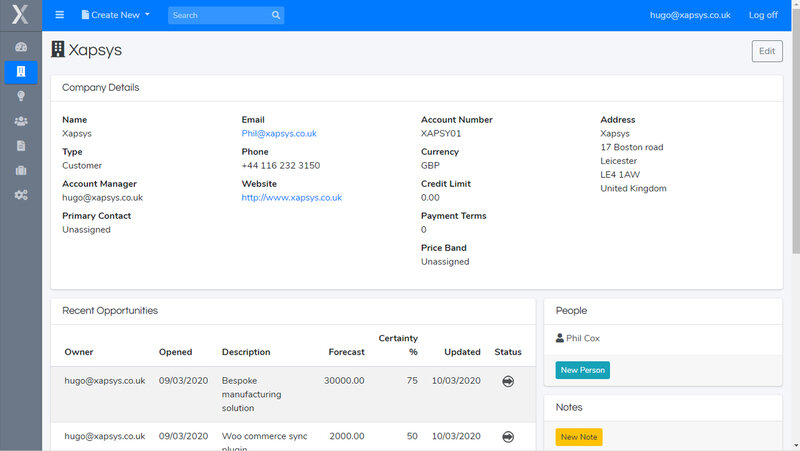
Task: Click the briefcase icon in sidebar
Action: coord(21,170)
